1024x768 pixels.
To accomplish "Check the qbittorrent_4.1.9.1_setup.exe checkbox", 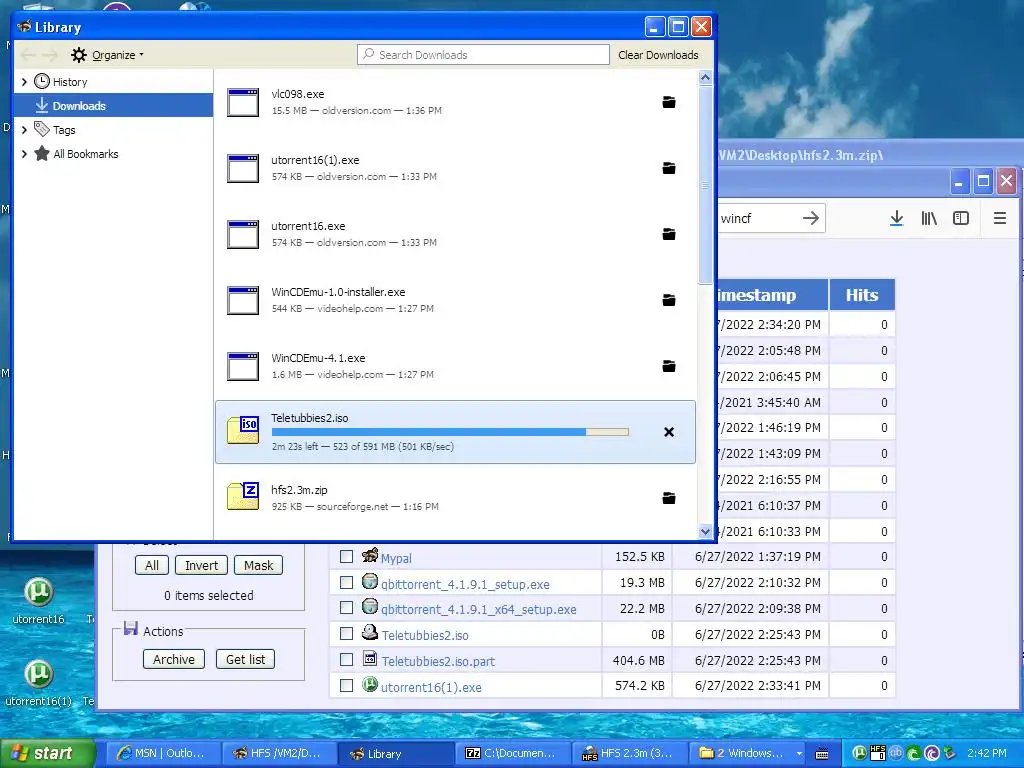I will (347, 583).
